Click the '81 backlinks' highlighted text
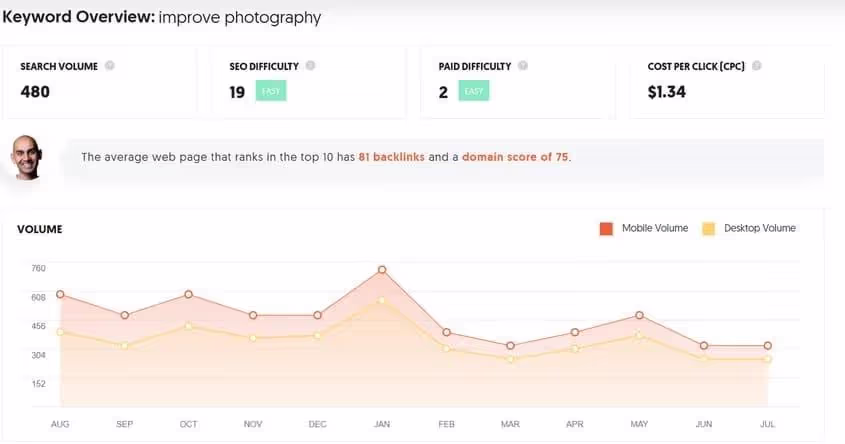This screenshot has width=845, height=444. (392, 157)
